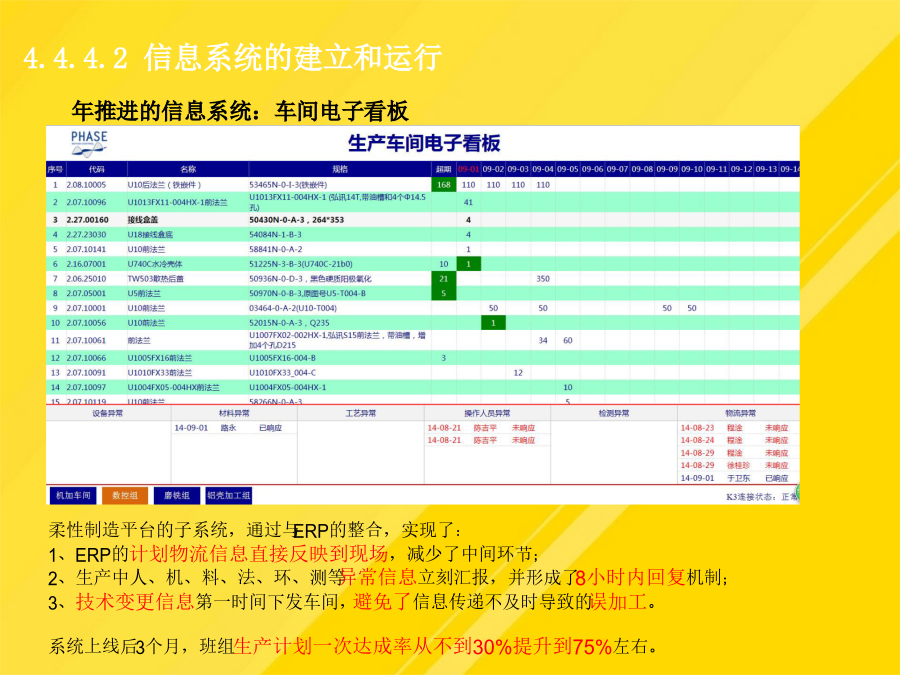Viewport: 900px width, 675px height.
Task: Open the 磨铣组 tab
Action: 176,495
